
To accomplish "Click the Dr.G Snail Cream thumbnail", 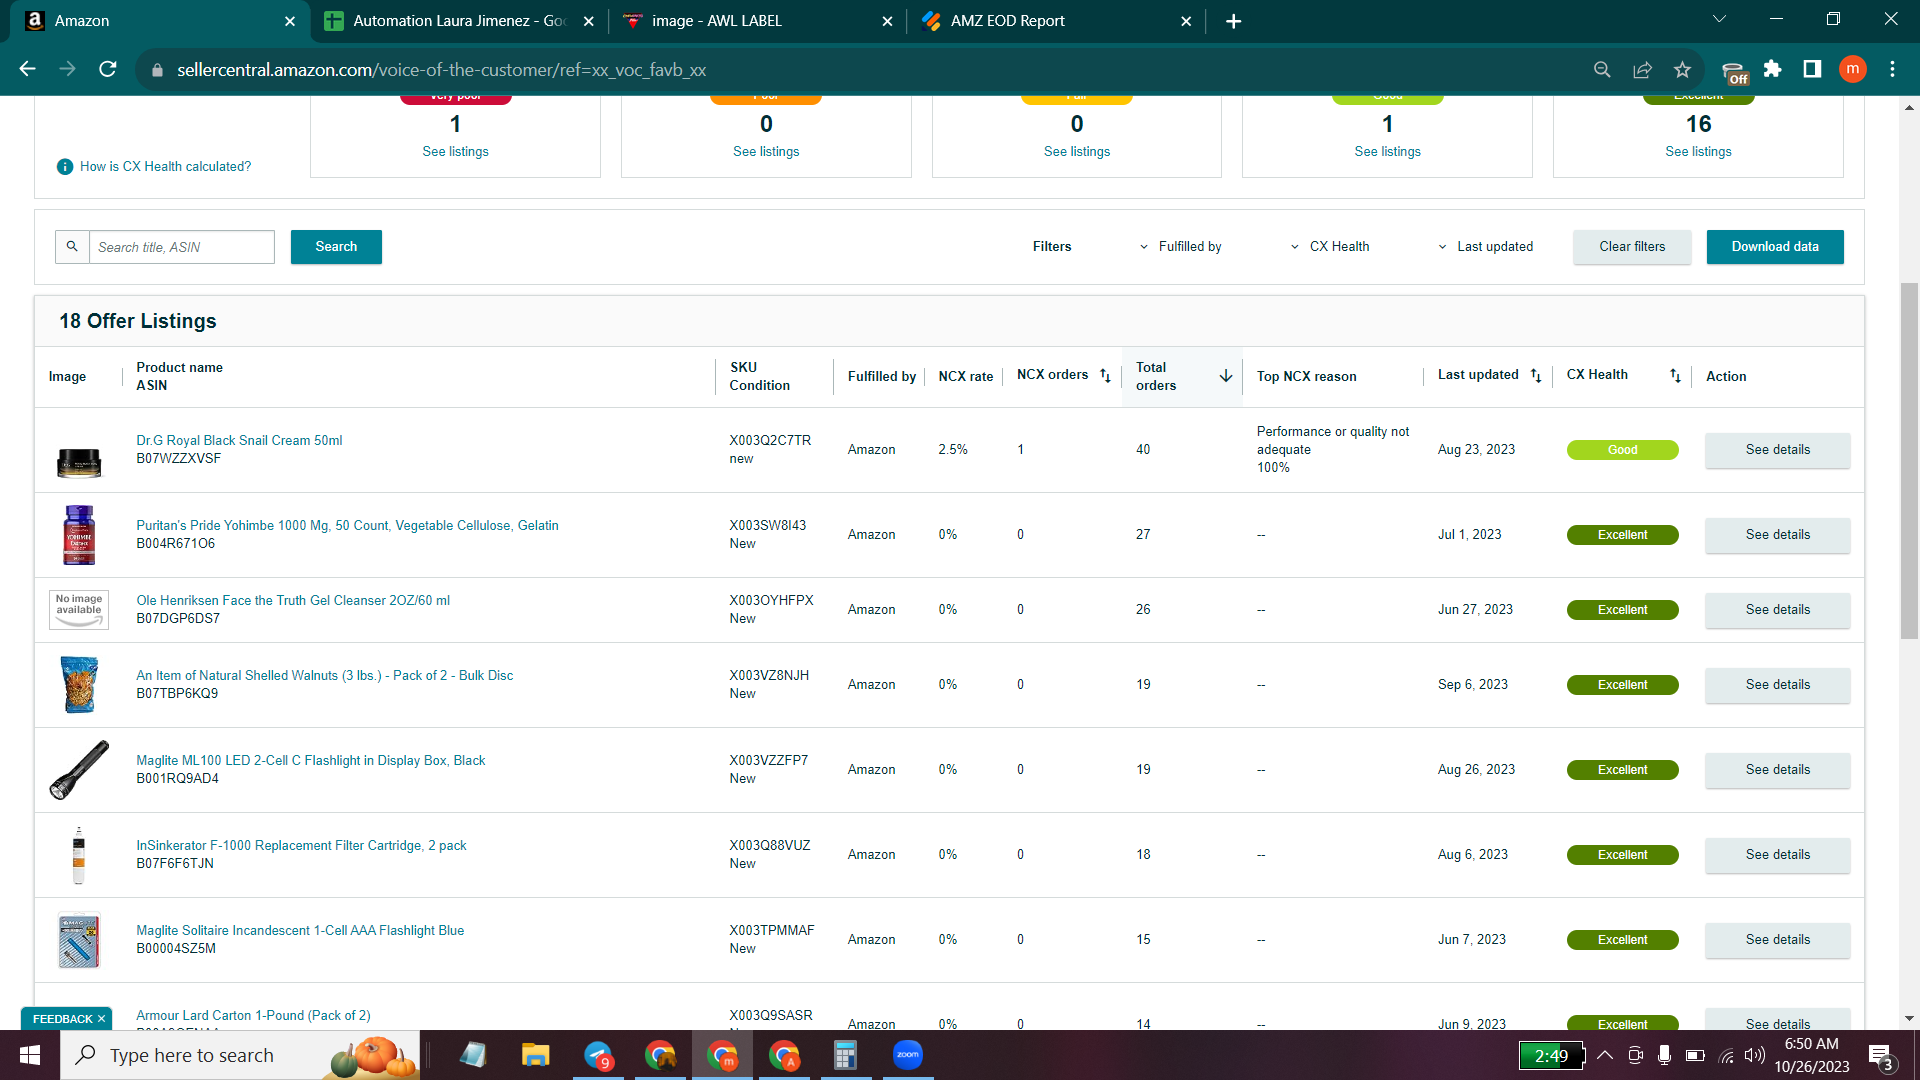I will (79, 463).
